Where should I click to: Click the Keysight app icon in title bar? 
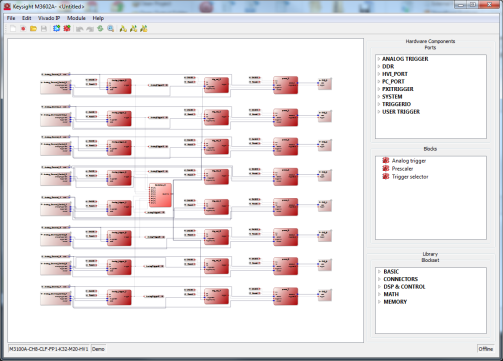7,6
